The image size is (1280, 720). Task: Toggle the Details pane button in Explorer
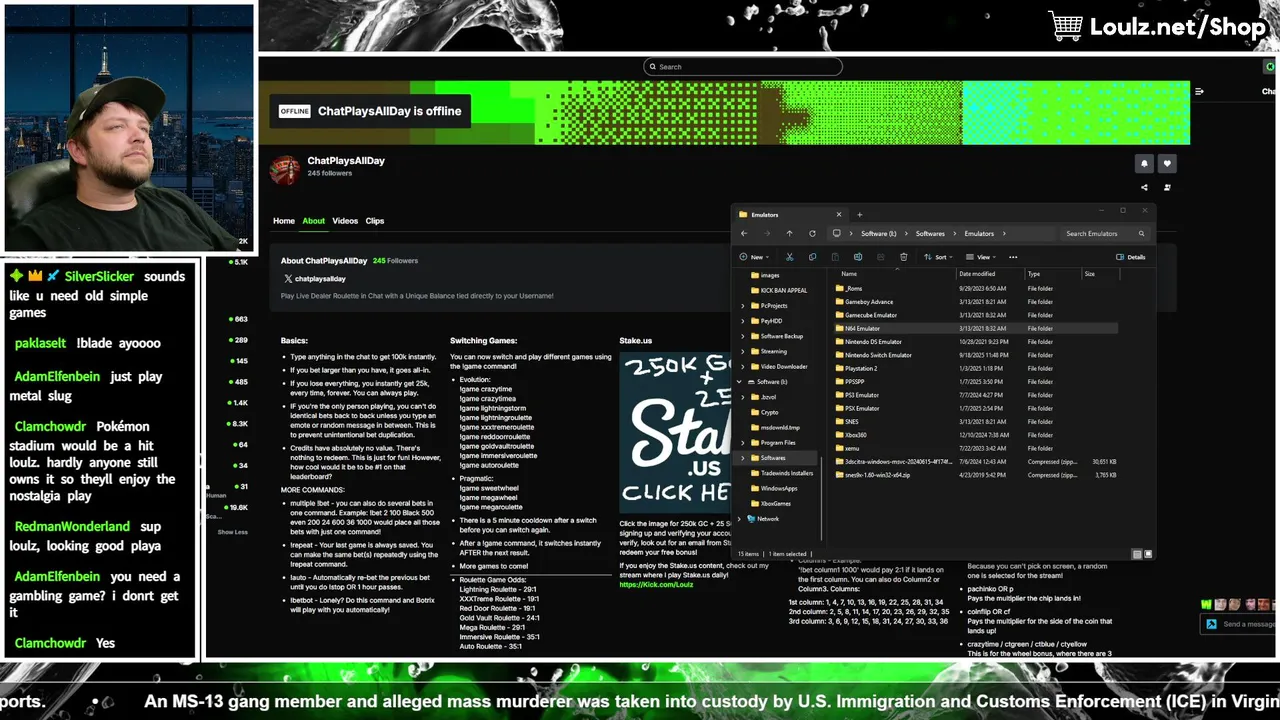point(1131,257)
